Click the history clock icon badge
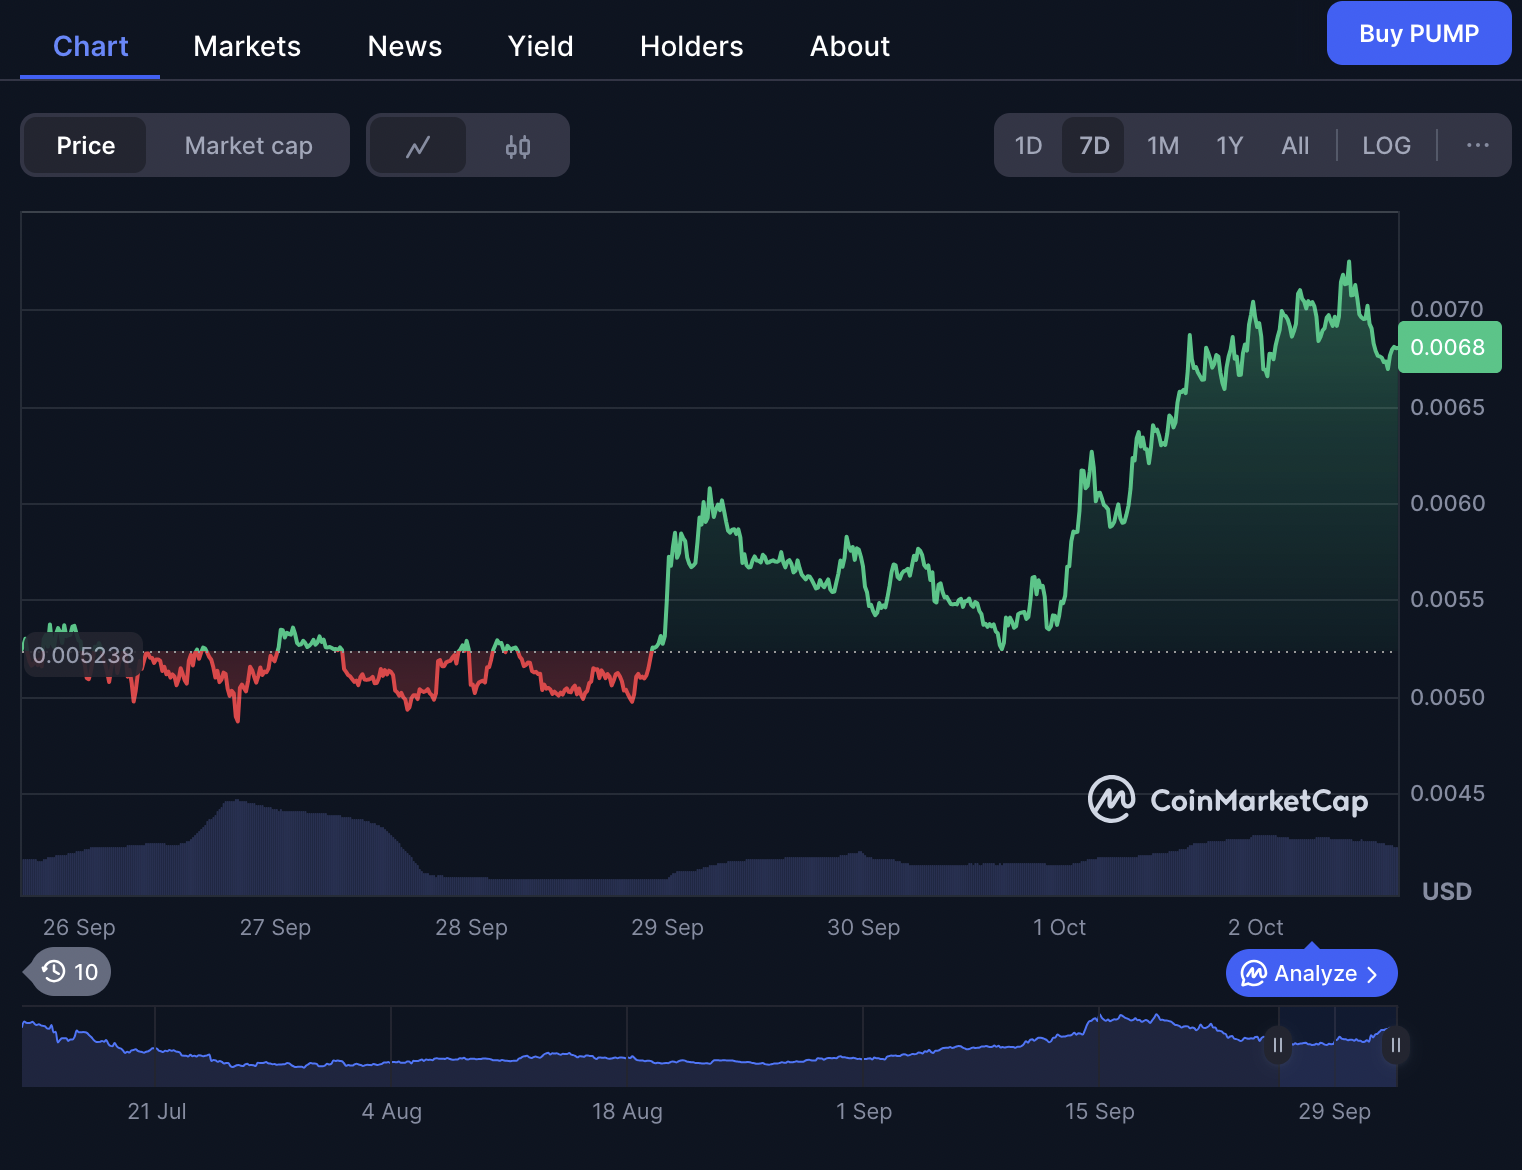Image resolution: width=1522 pixels, height=1170 pixels. [54, 971]
